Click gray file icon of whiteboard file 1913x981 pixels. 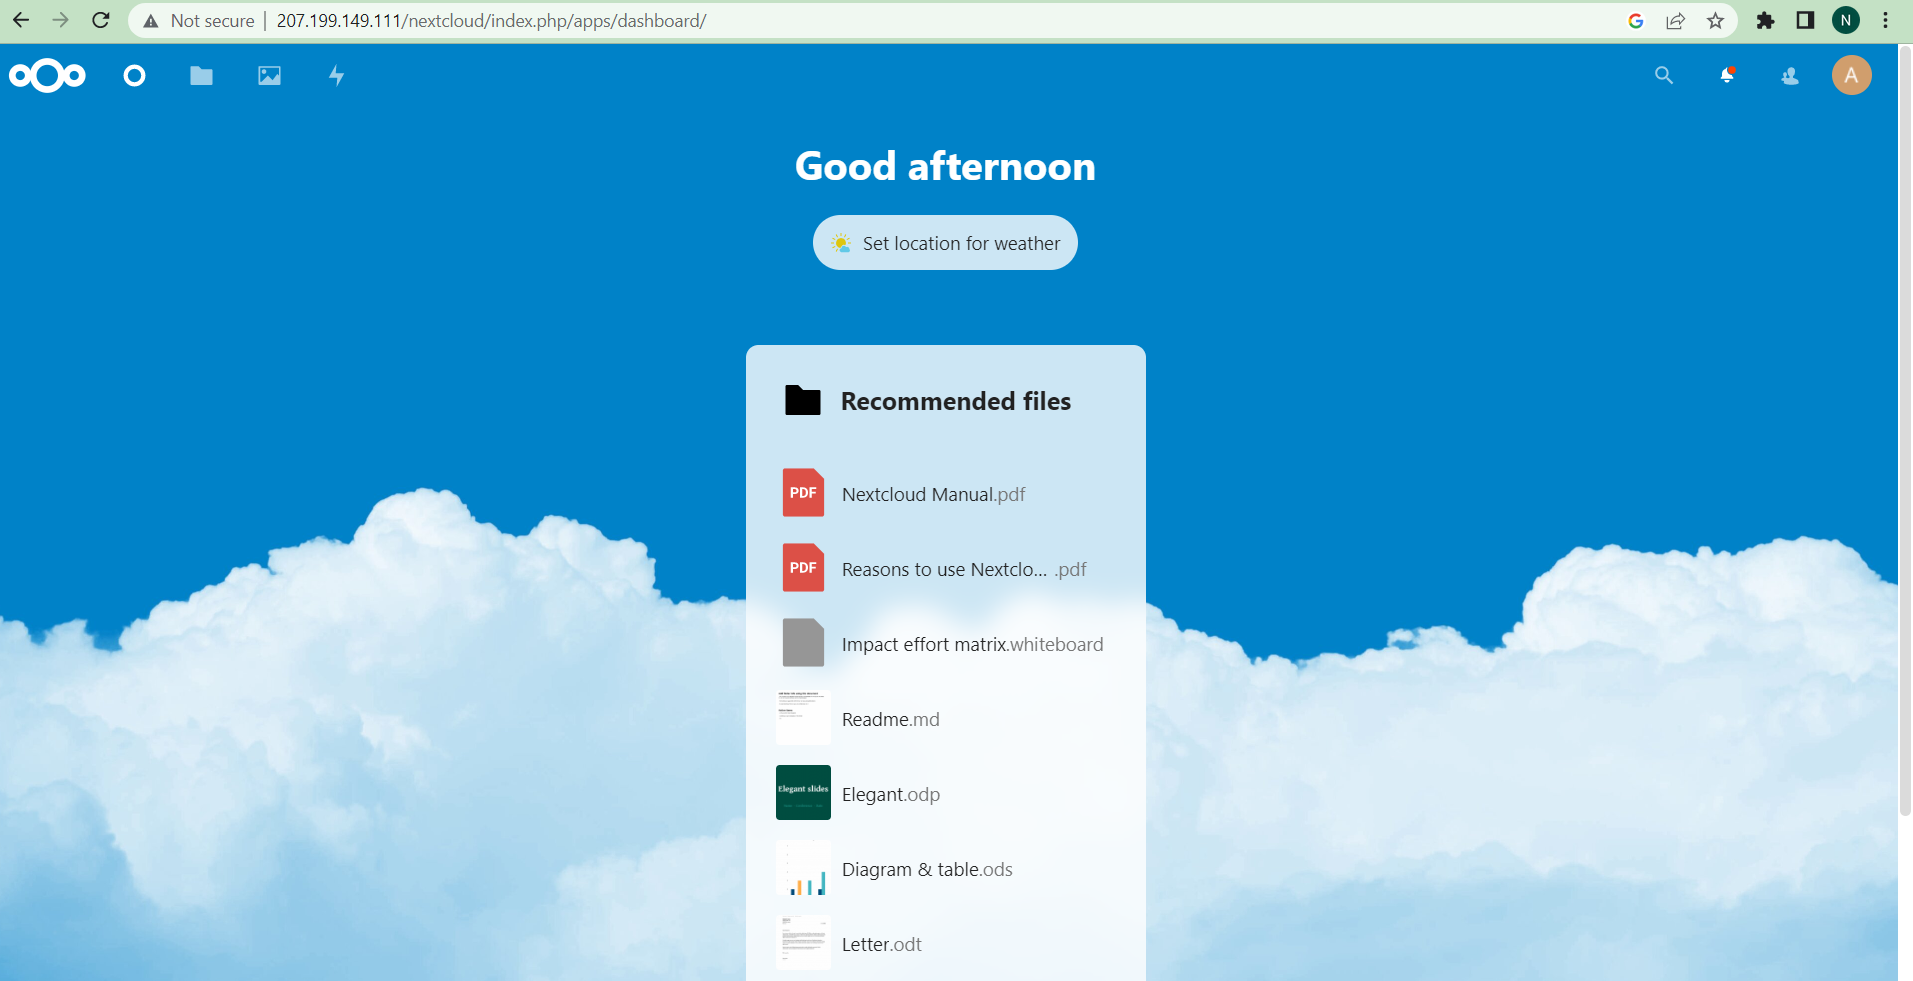click(x=803, y=643)
